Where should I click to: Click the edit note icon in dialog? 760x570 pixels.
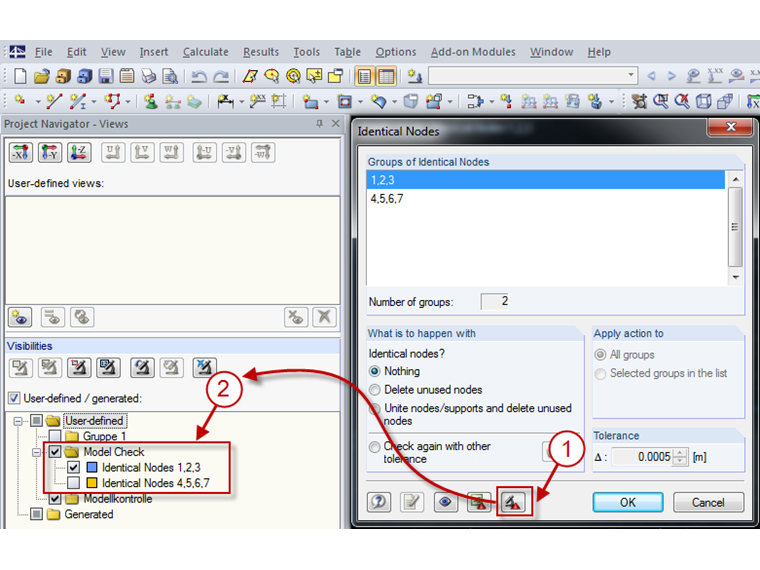coord(412,502)
